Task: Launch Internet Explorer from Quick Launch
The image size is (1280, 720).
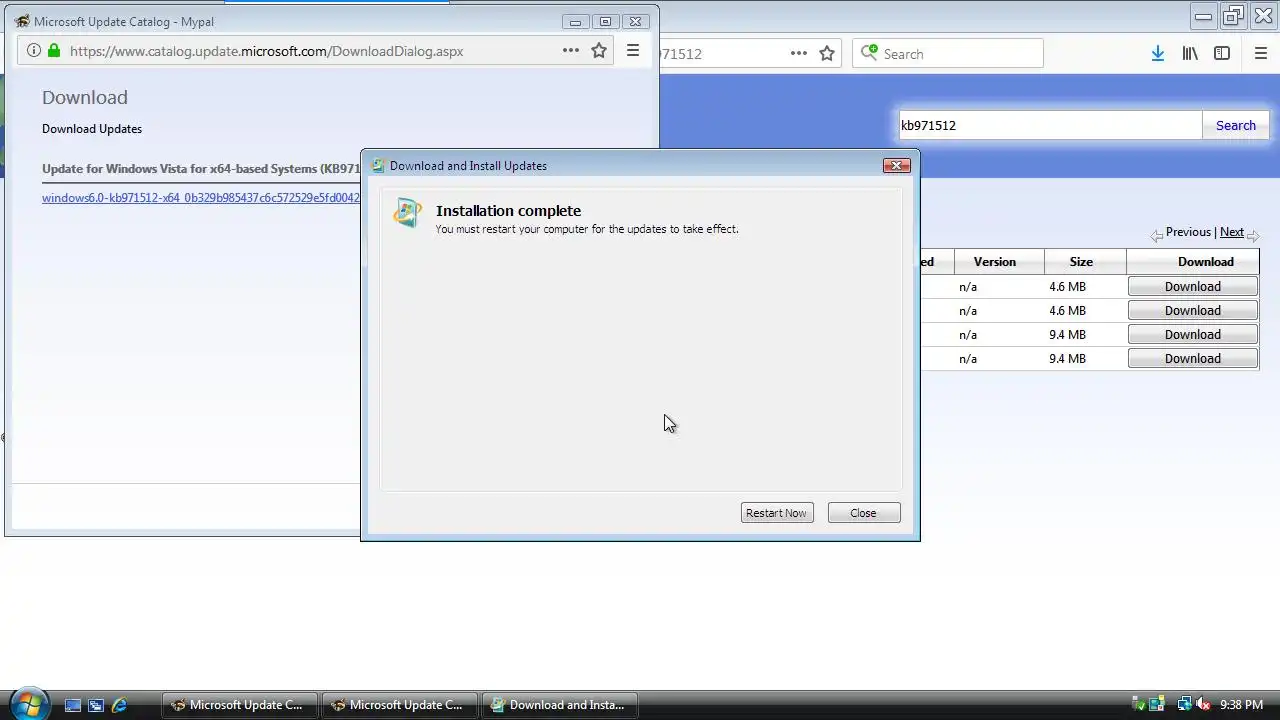Action: click(119, 705)
